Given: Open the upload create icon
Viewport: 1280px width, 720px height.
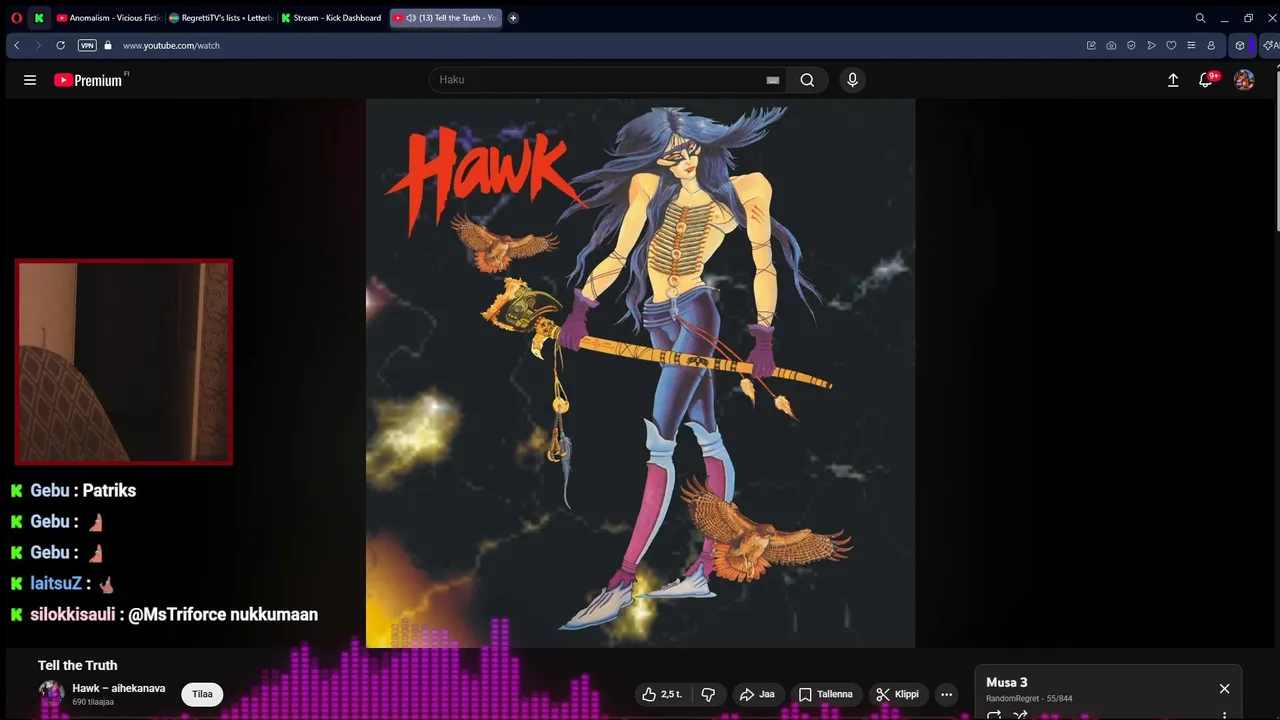Looking at the screenshot, I should coord(1173,80).
